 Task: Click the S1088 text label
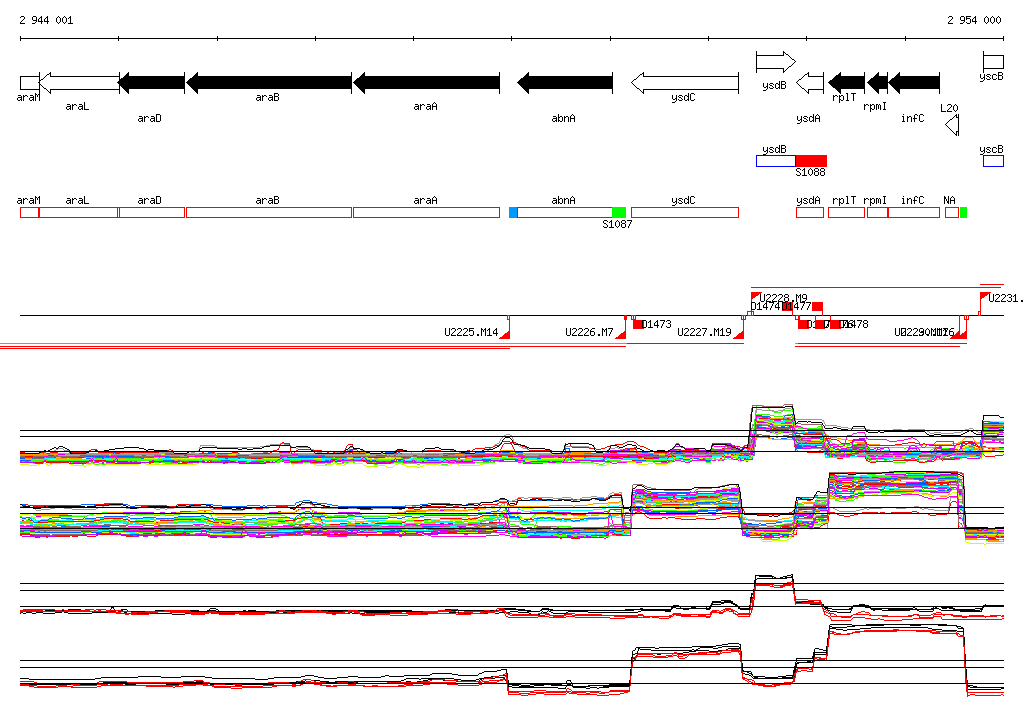tap(810, 172)
